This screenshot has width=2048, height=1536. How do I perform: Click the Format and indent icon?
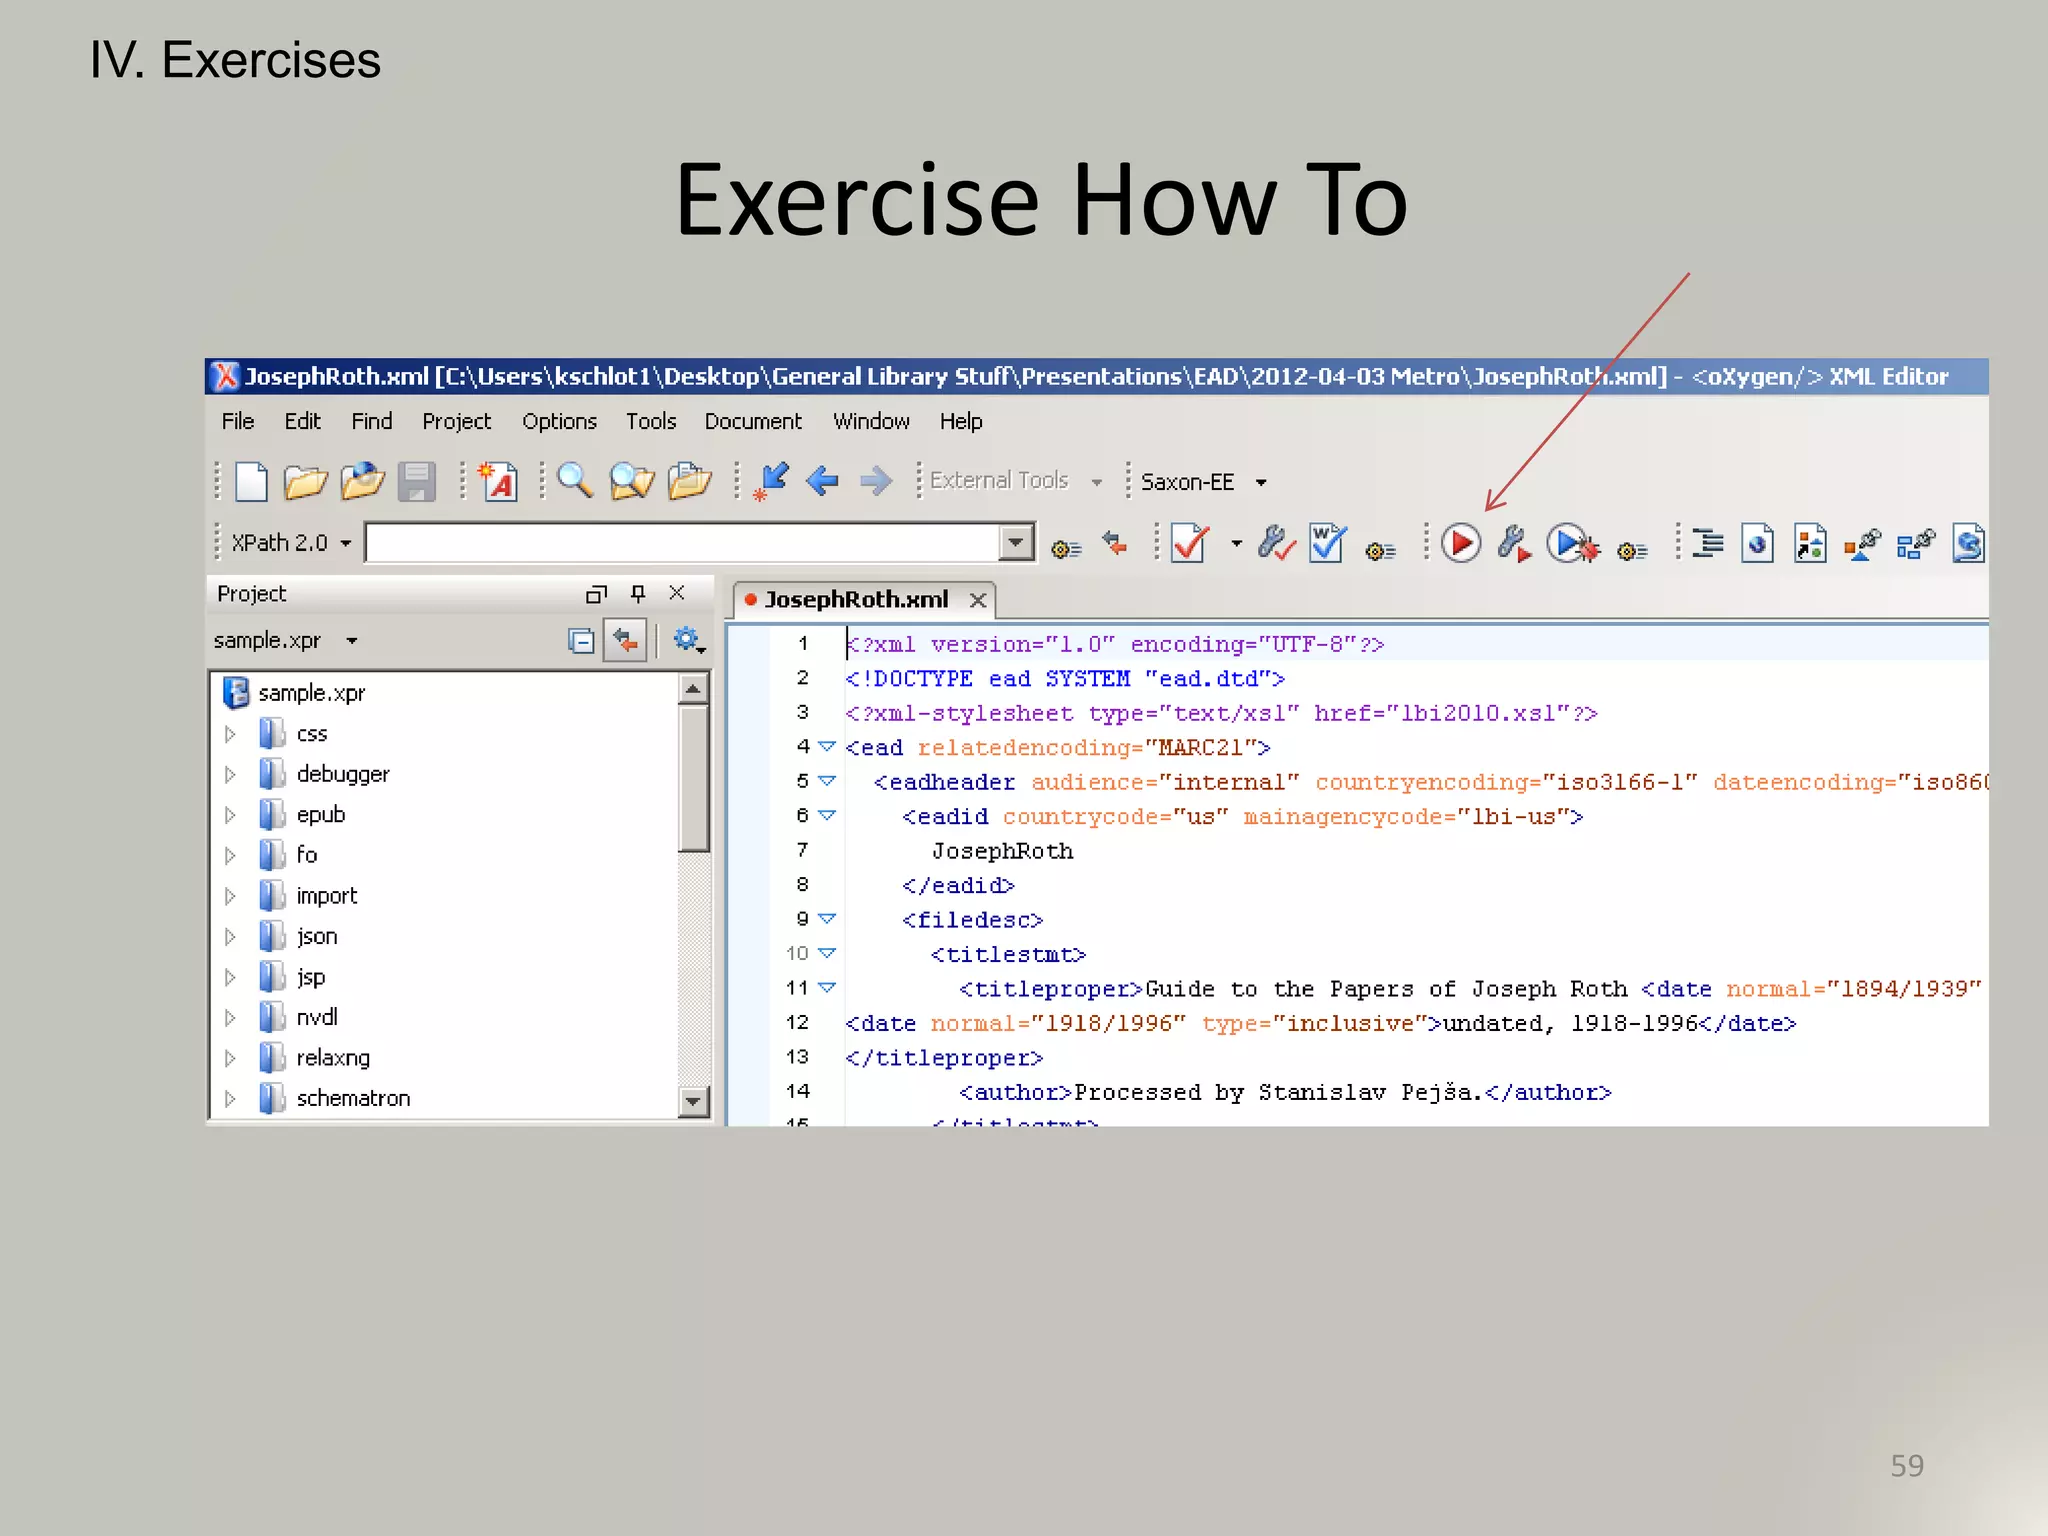(1708, 543)
